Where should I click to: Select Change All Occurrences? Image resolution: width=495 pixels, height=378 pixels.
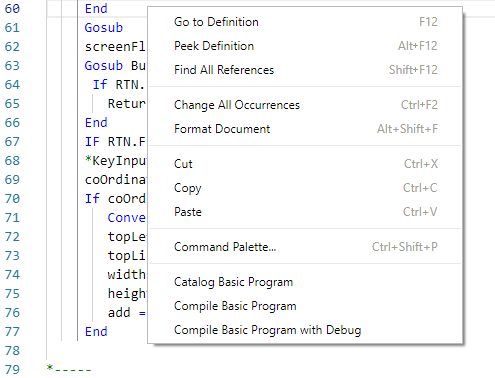[305, 105]
